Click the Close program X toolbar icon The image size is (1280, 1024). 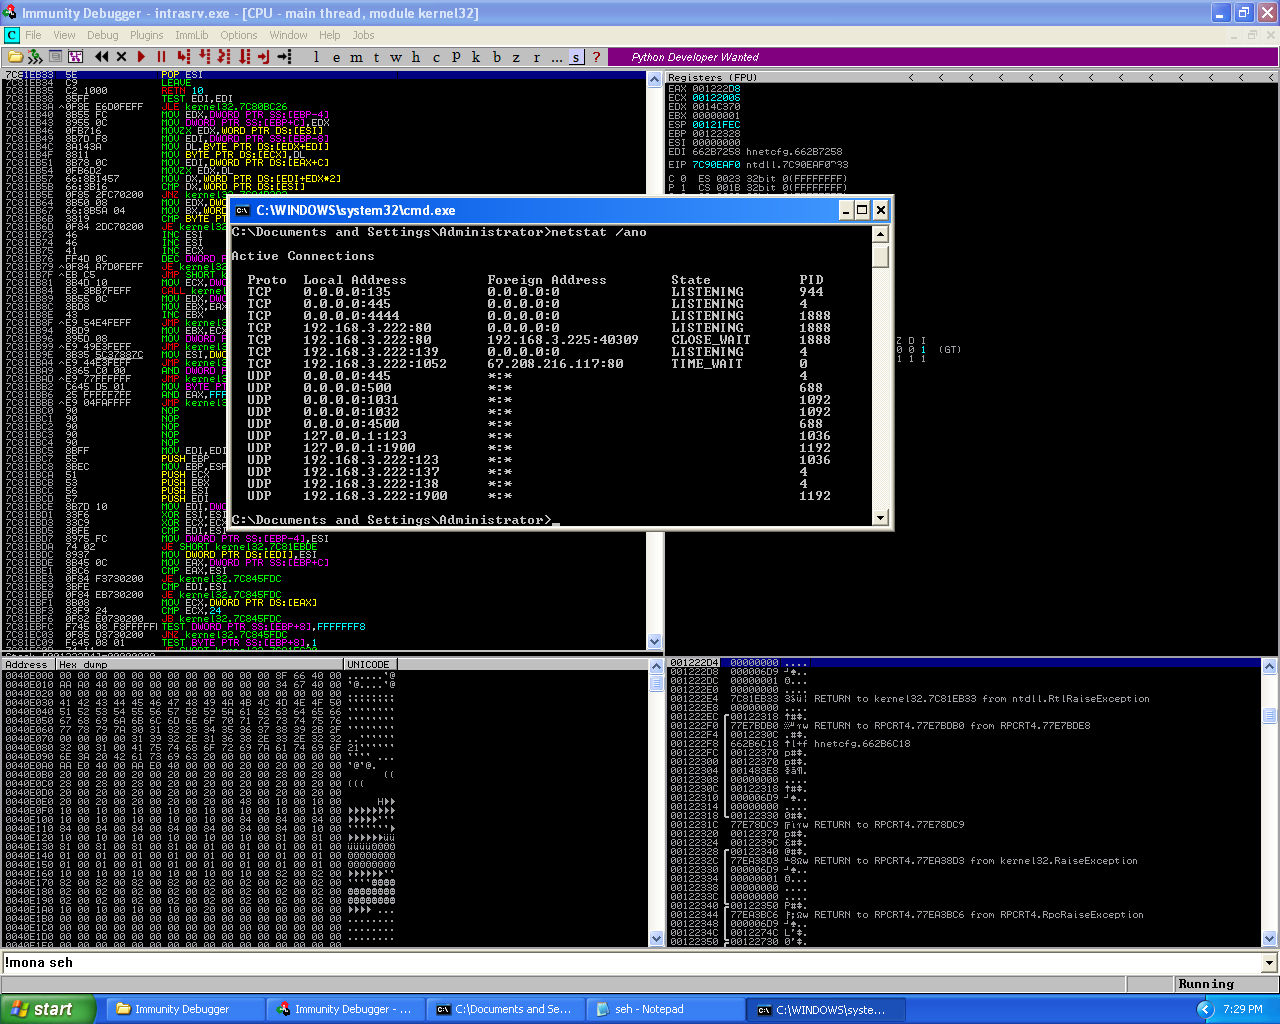click(x=121, y=57)
